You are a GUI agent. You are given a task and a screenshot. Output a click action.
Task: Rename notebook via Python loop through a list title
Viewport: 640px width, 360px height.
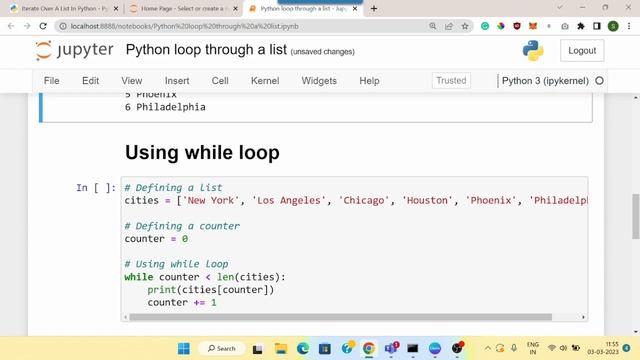coord(206,49)
